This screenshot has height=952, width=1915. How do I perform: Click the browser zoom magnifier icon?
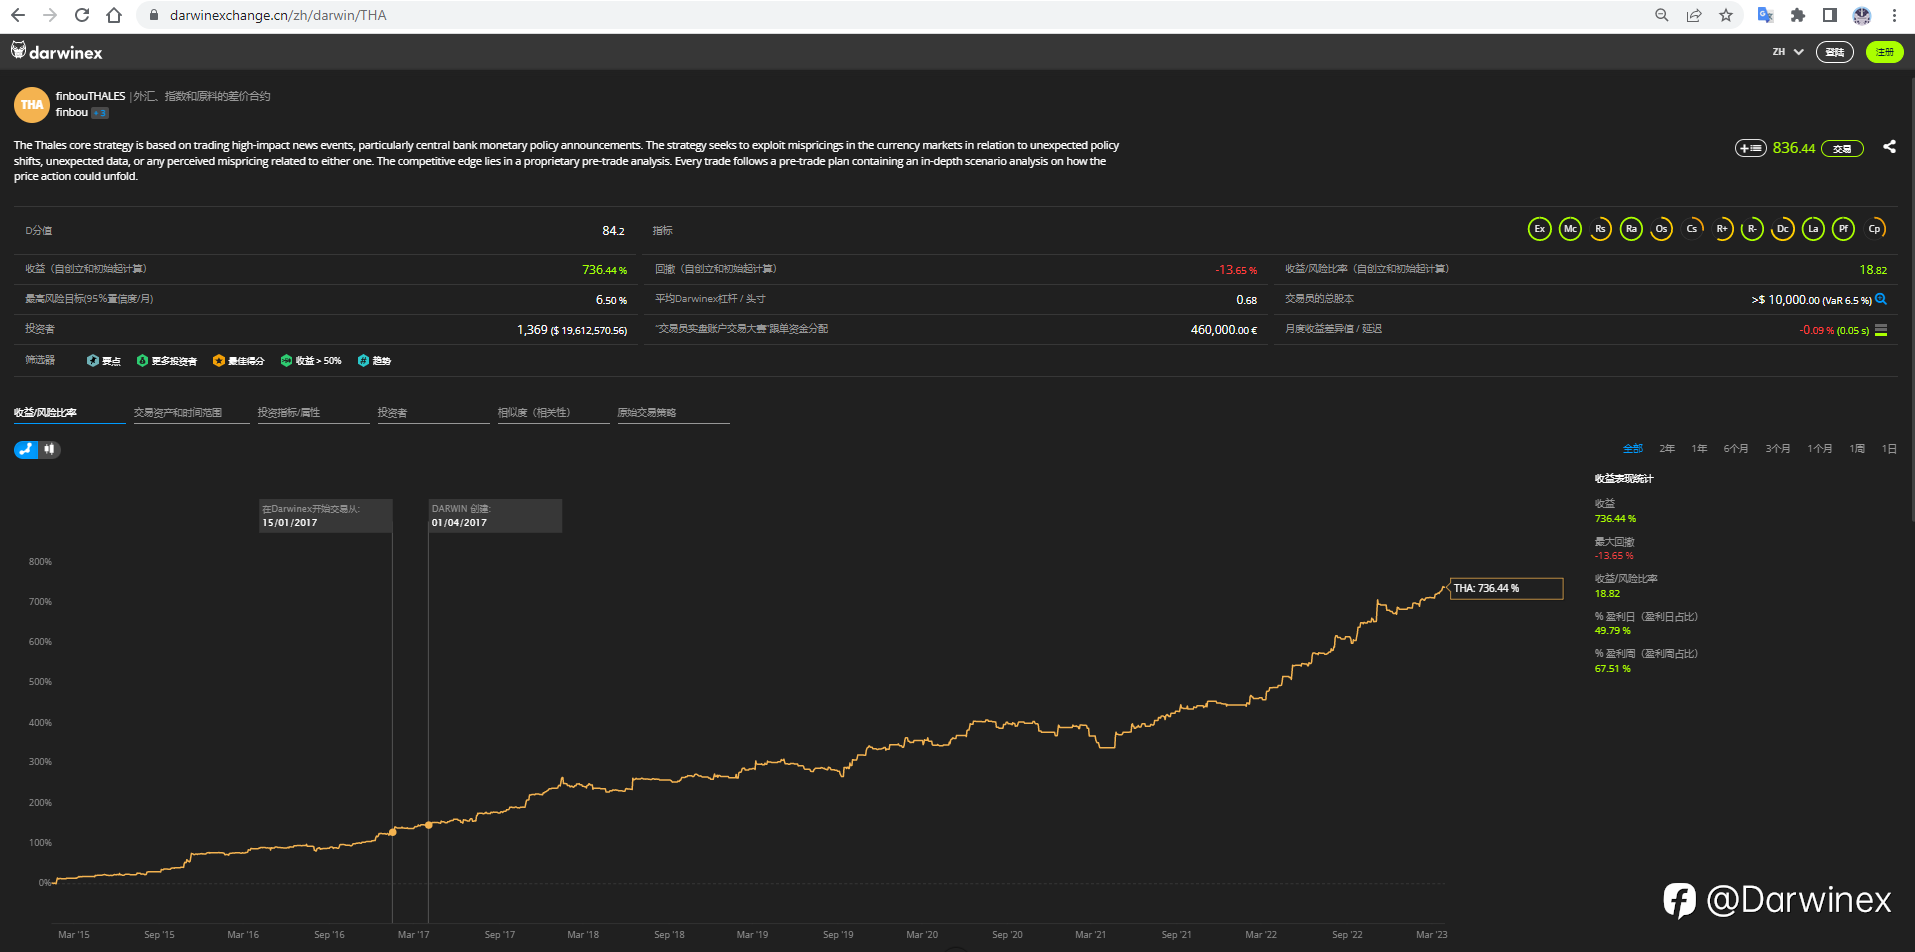pos(1662,15)
